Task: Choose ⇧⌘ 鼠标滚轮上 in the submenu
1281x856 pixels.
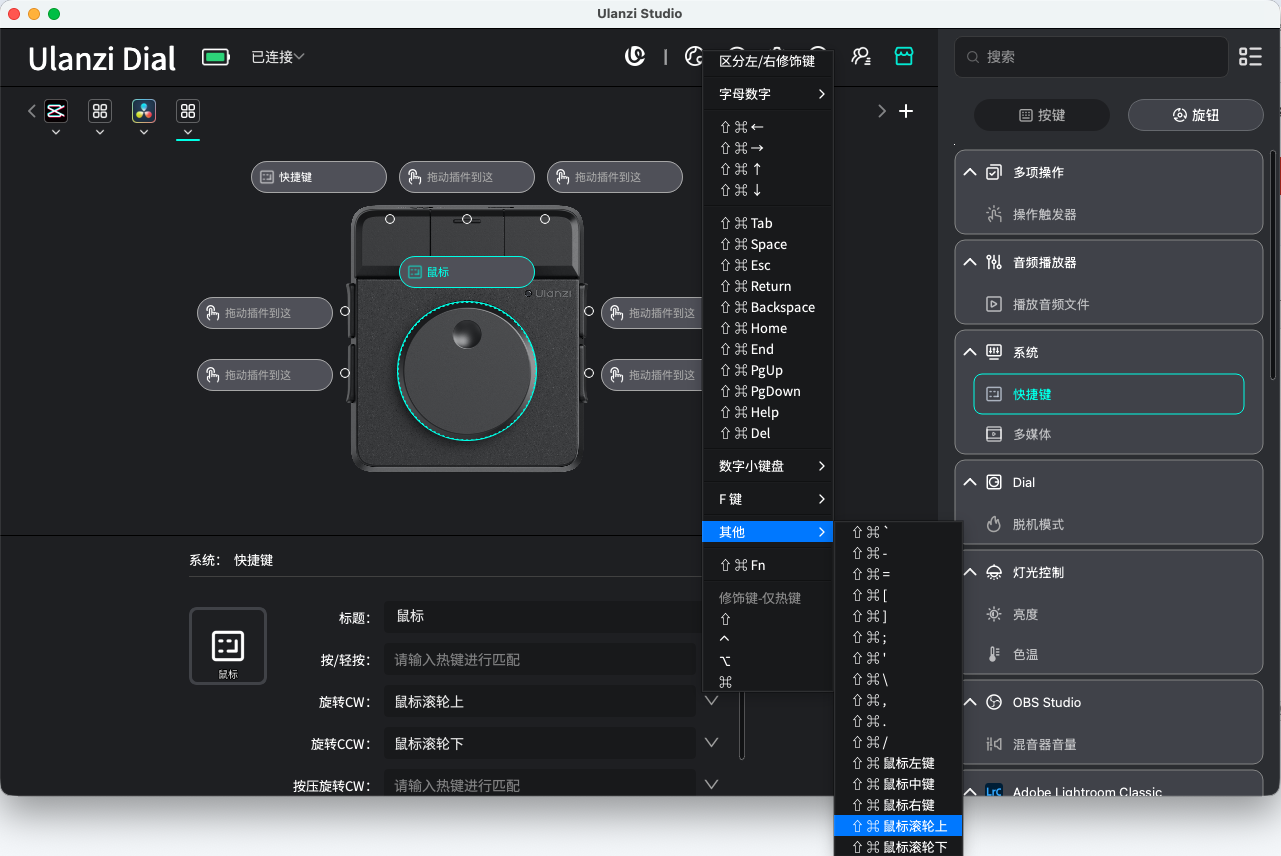Action: pos(898,826)
